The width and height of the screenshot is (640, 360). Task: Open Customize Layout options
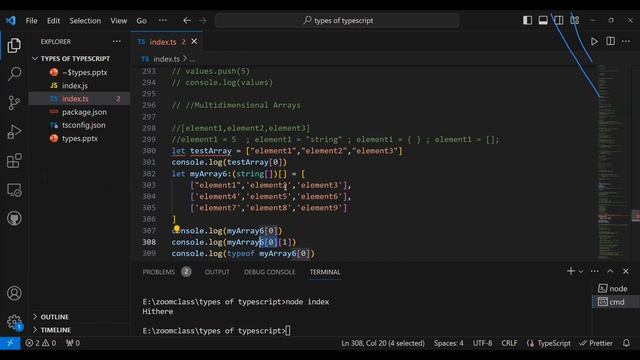tap(575, 20)
